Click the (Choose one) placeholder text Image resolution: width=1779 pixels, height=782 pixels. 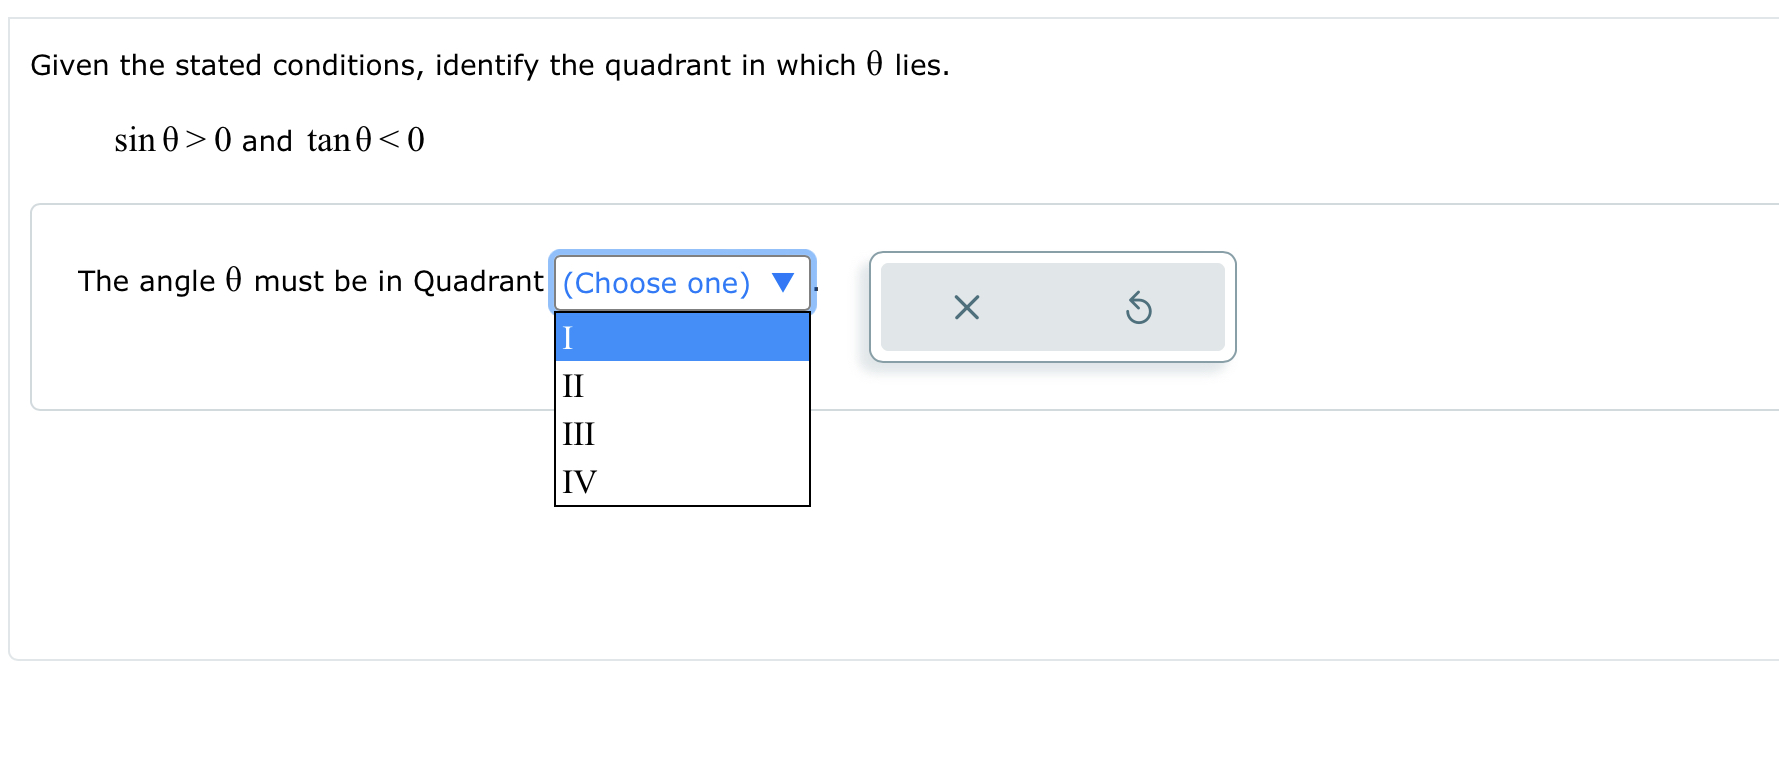tap(654, 283)
